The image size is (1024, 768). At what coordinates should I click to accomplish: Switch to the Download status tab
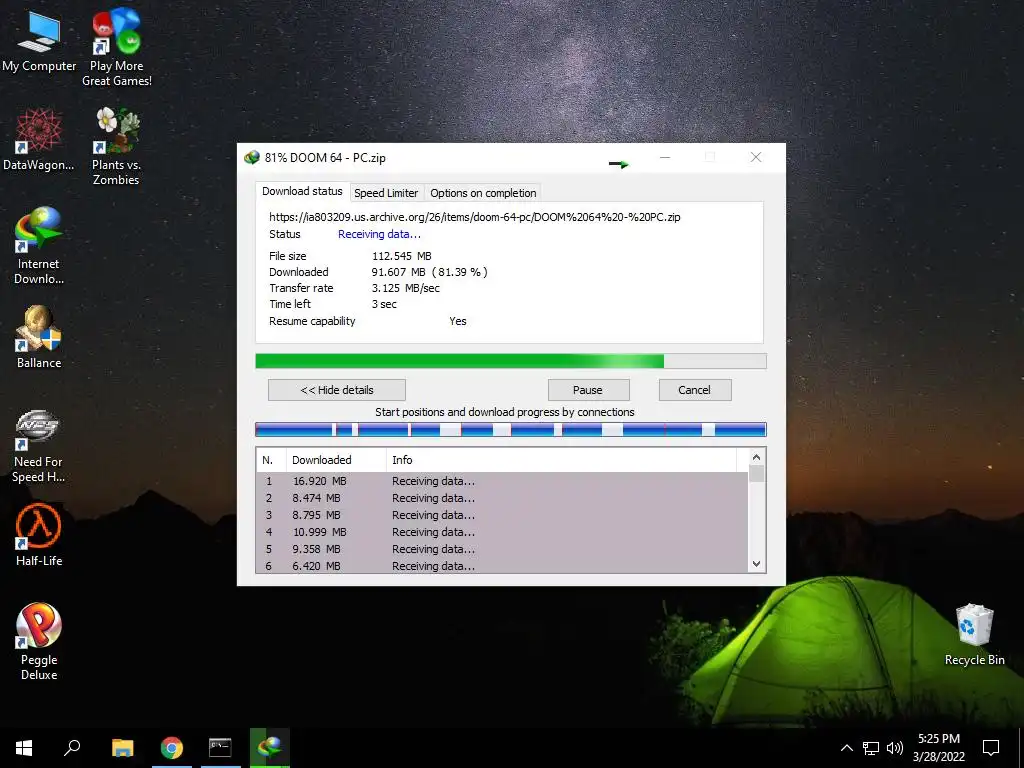click(x=302, y=191)
